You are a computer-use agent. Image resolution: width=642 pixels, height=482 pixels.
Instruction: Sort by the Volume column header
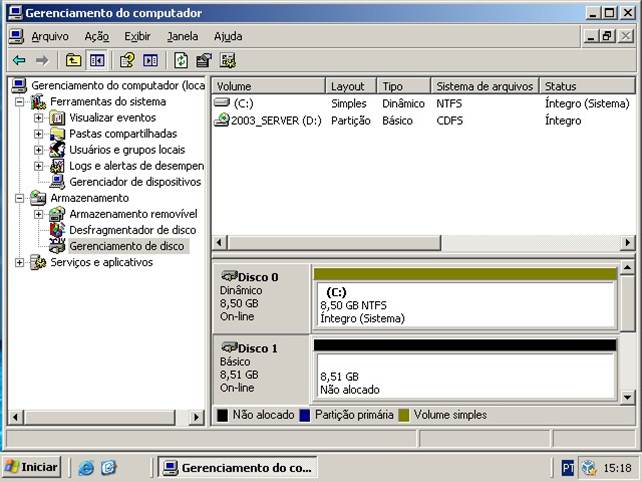coord(269,86)
